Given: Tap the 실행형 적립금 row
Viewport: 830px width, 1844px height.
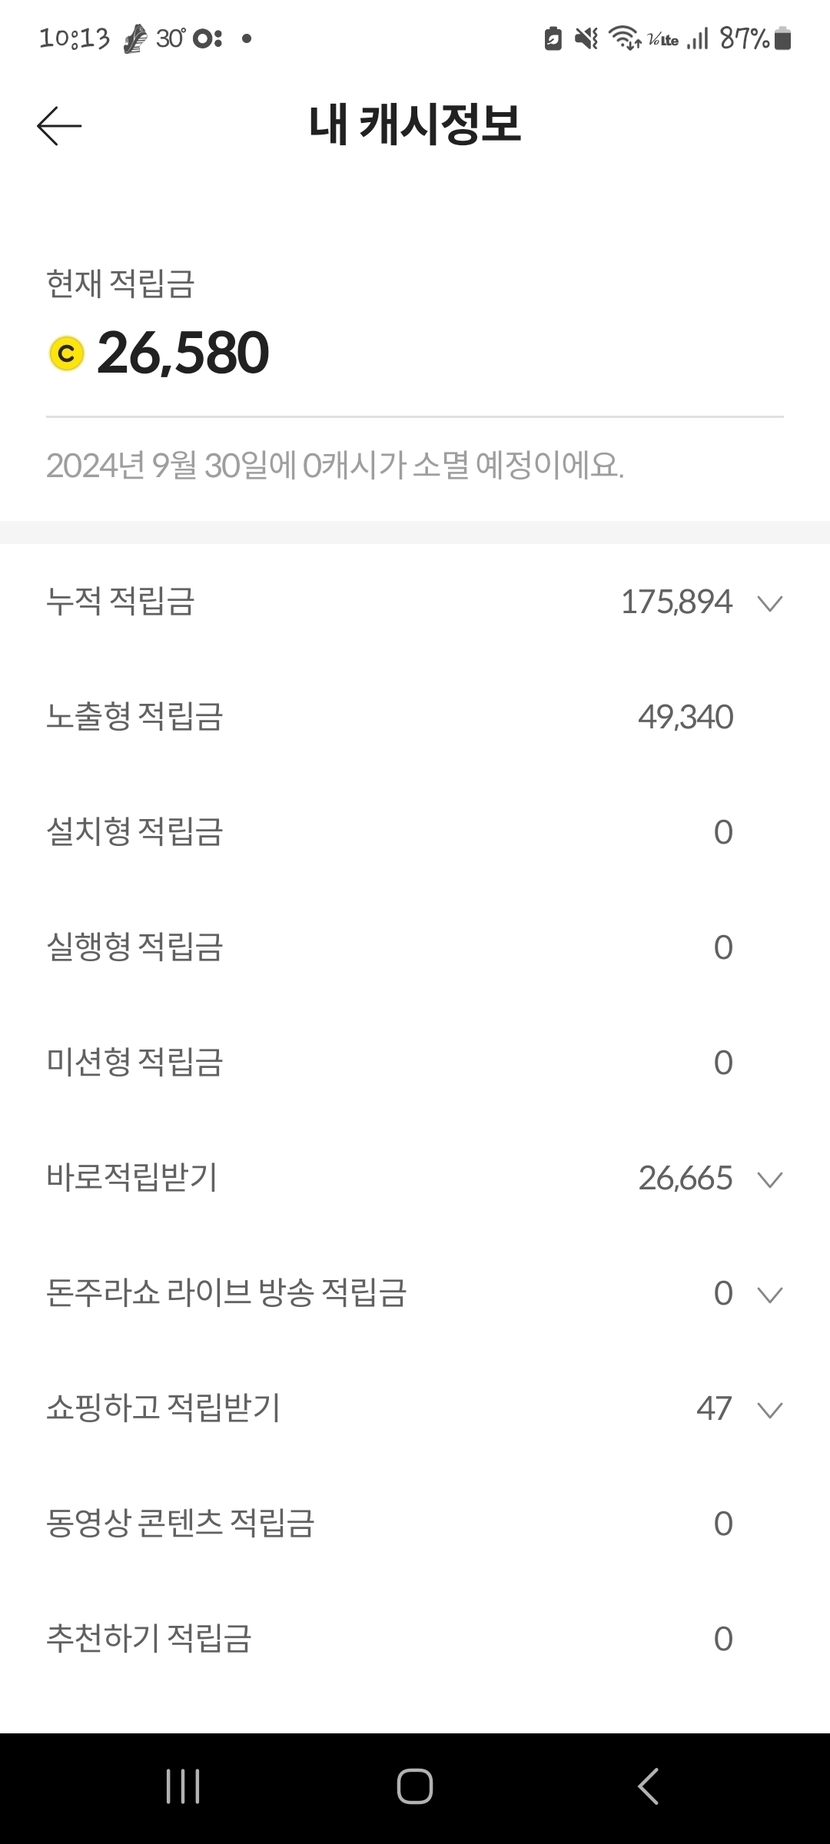Looking at the screenshot, I should point(414,947).
